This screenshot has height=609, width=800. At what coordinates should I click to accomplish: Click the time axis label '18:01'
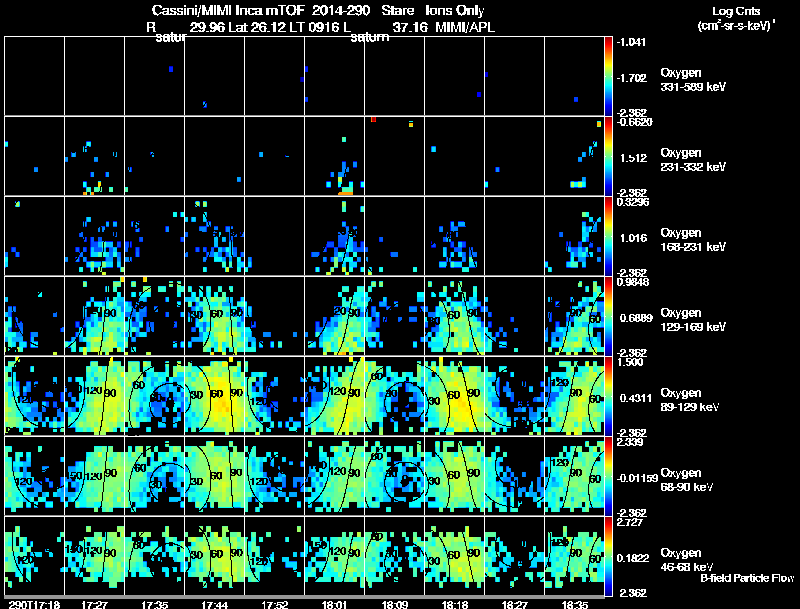coord(334,604)
